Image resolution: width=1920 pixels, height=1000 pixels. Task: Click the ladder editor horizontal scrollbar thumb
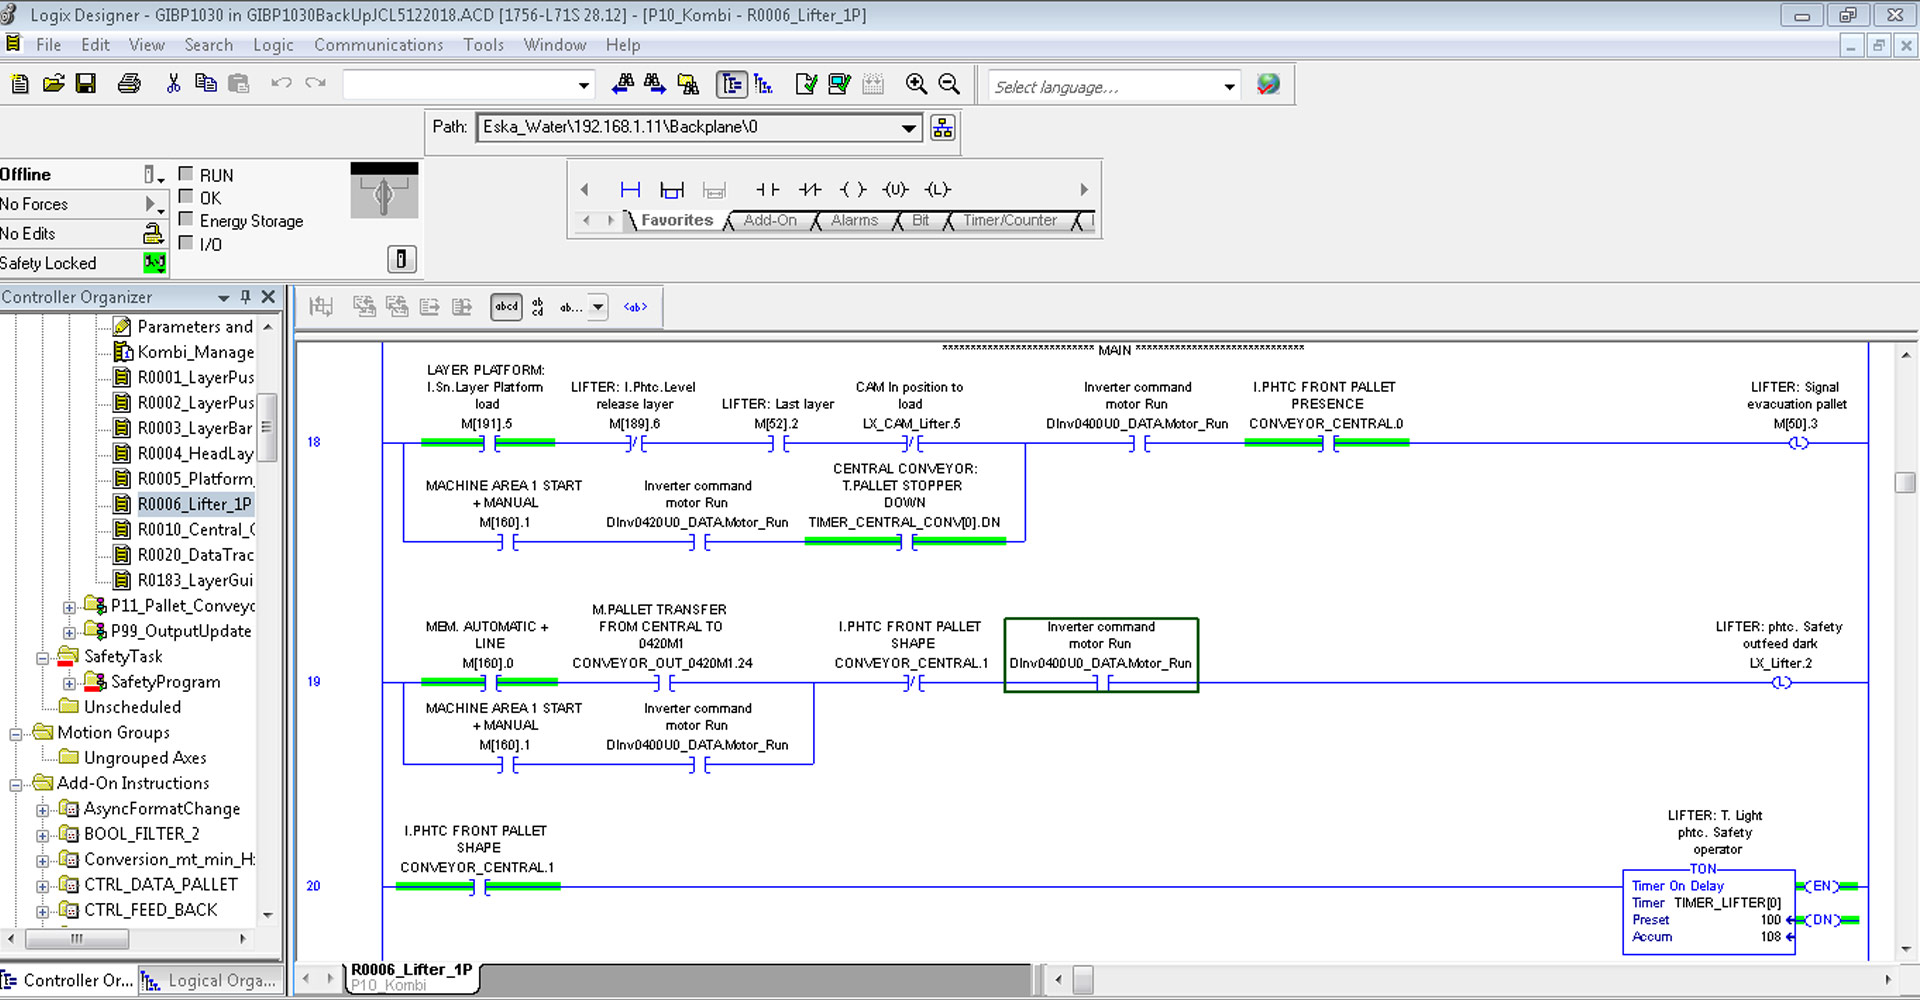1083,980
